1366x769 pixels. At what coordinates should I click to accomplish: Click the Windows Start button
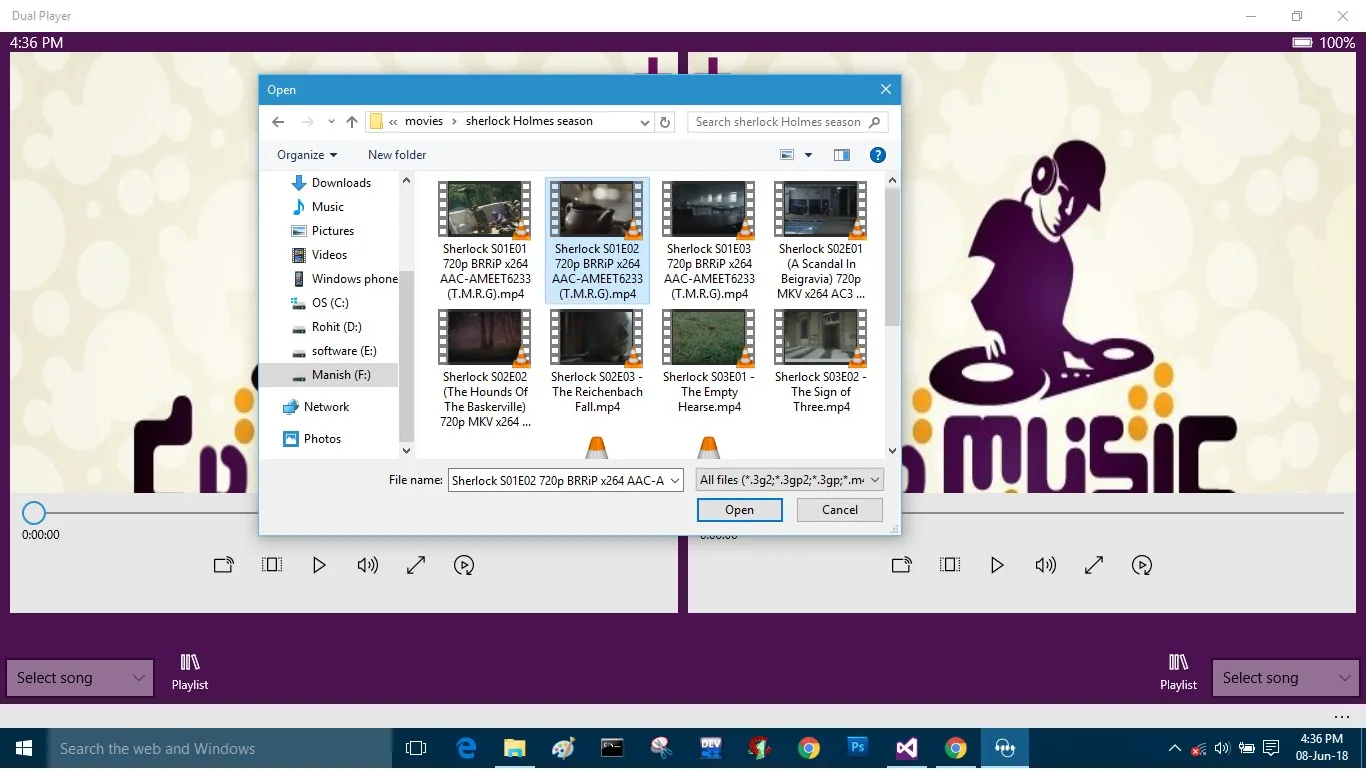click(24, 748)
